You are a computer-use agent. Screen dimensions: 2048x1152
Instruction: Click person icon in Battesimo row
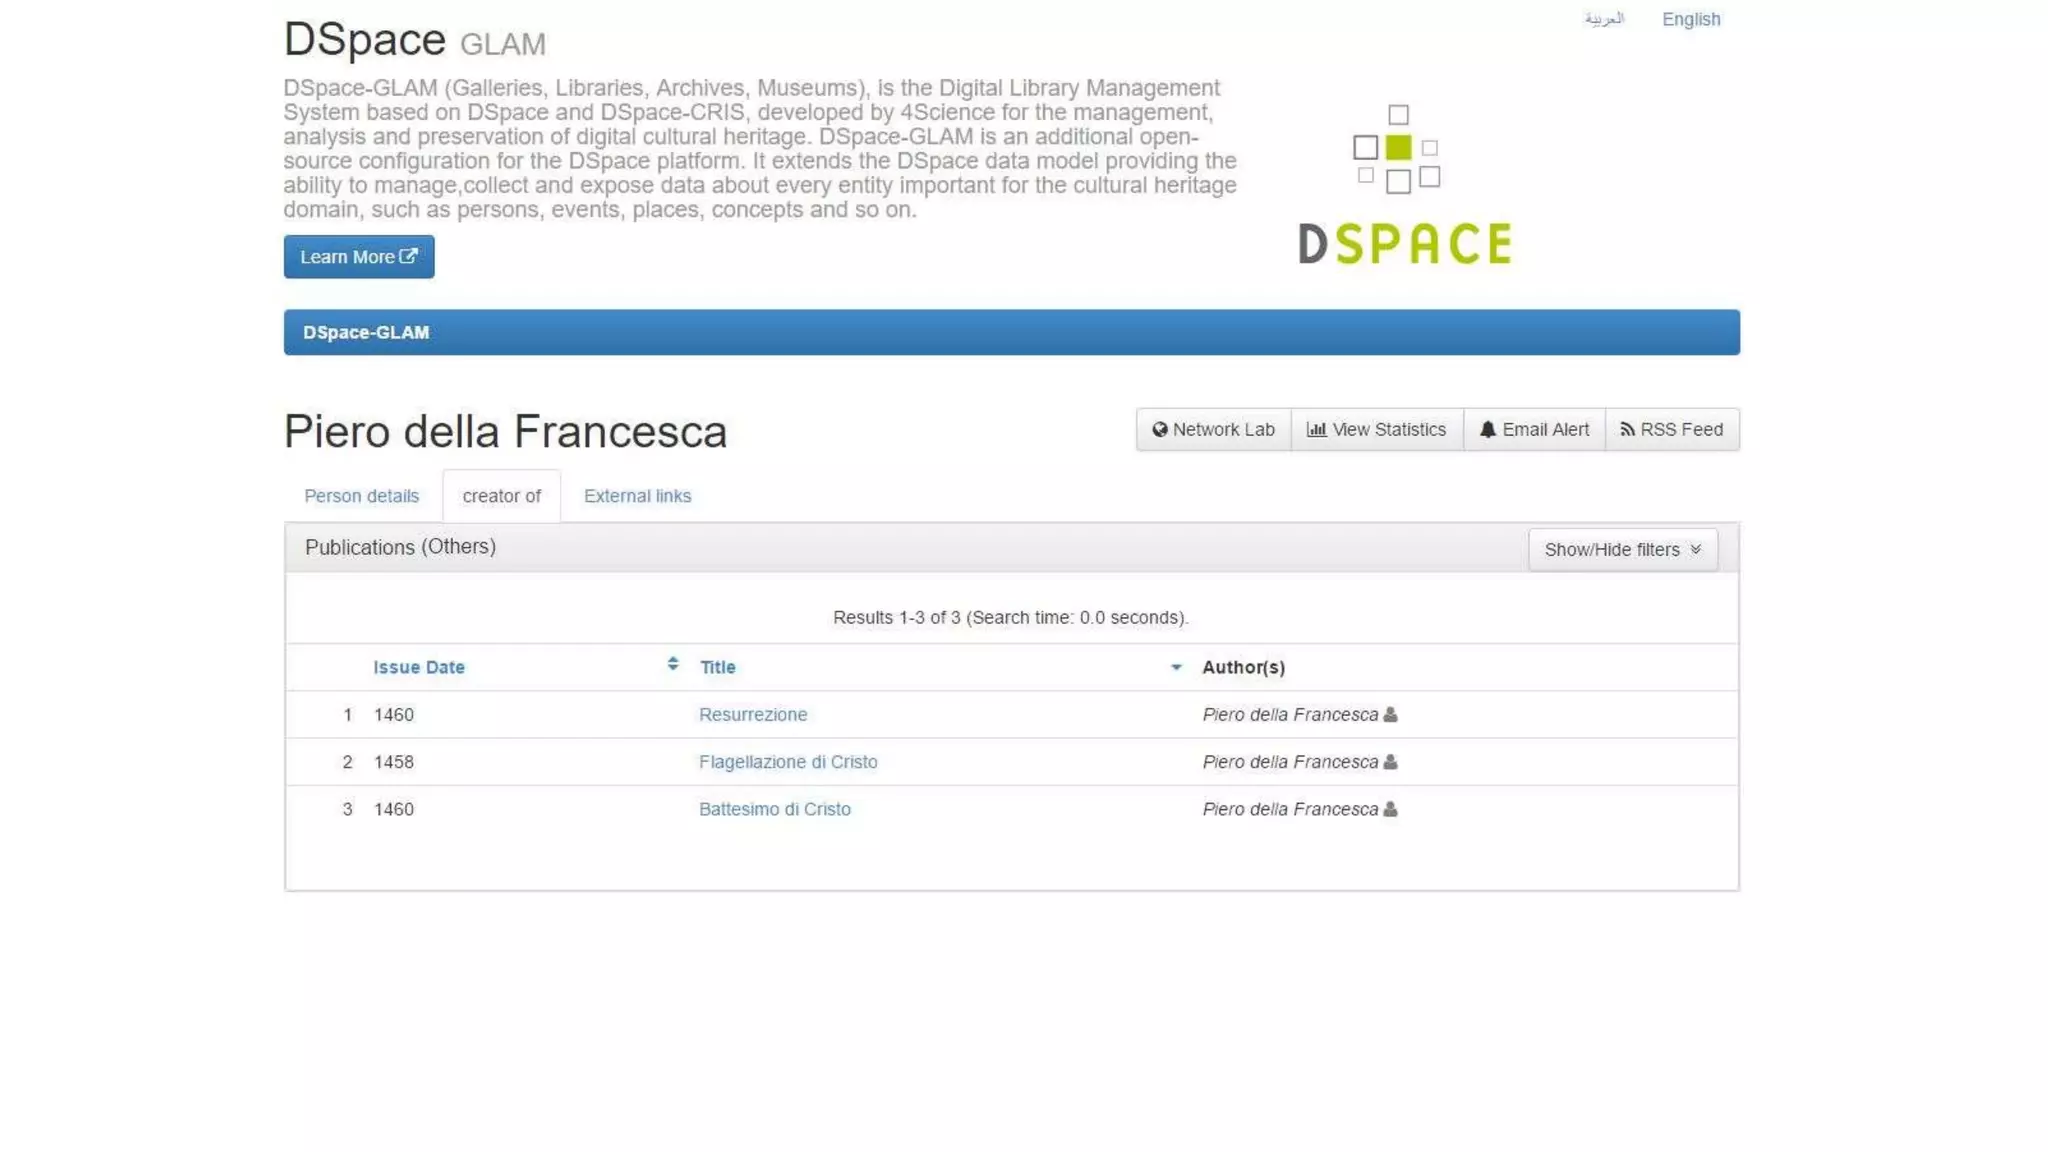1390,809
